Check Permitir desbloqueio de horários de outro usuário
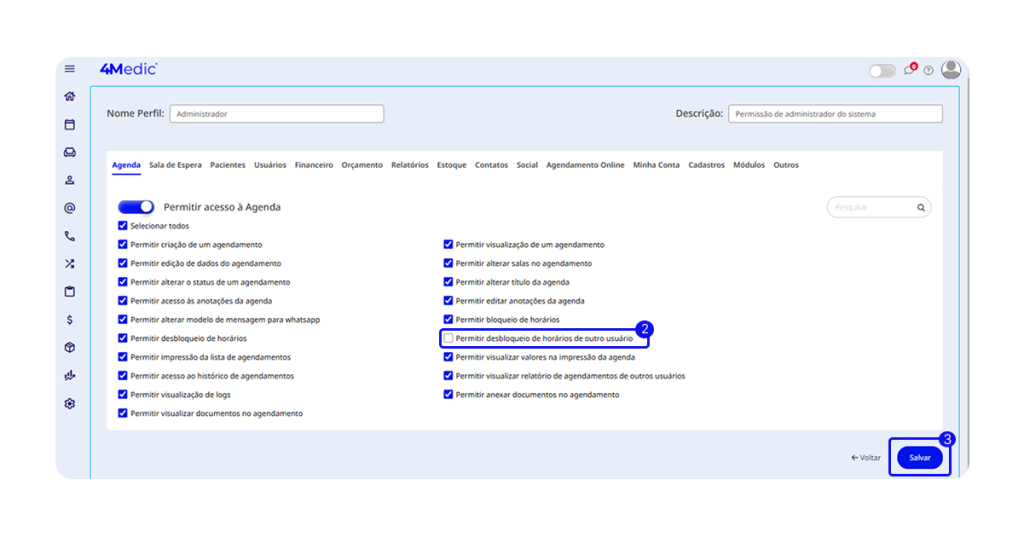 (449, 339)
